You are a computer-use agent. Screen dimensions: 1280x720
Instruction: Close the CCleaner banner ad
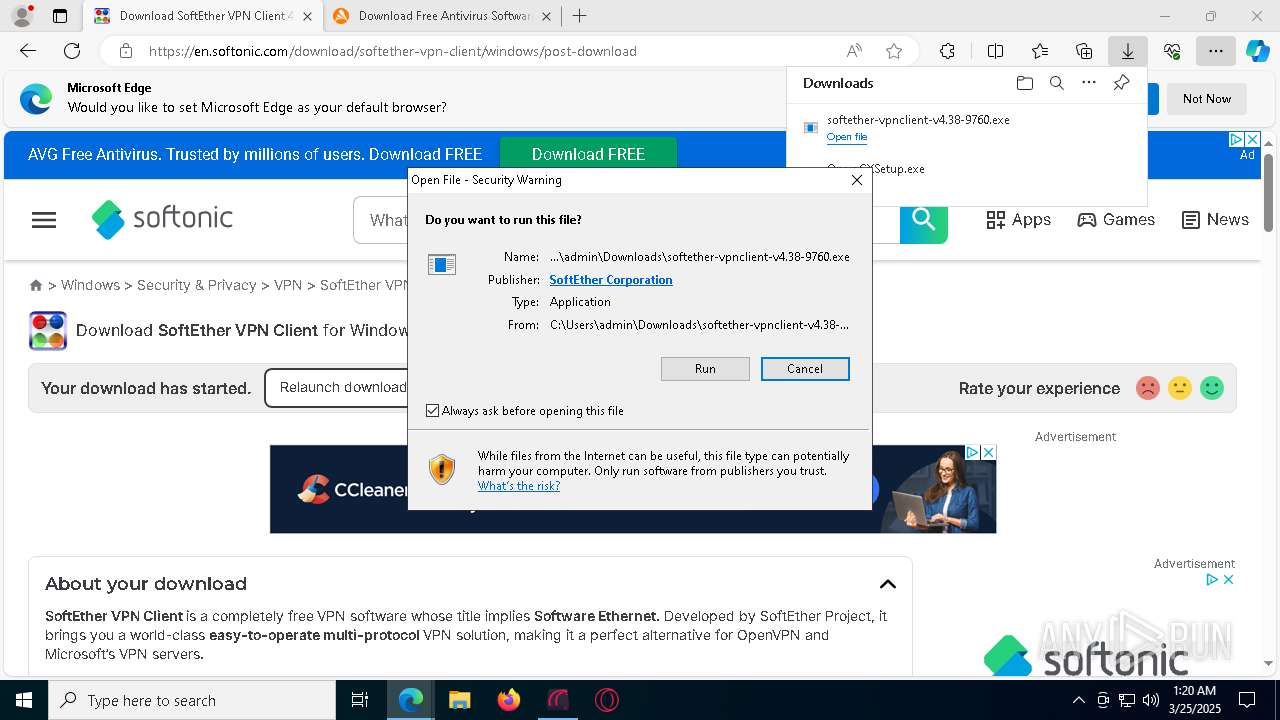(989, 453)
